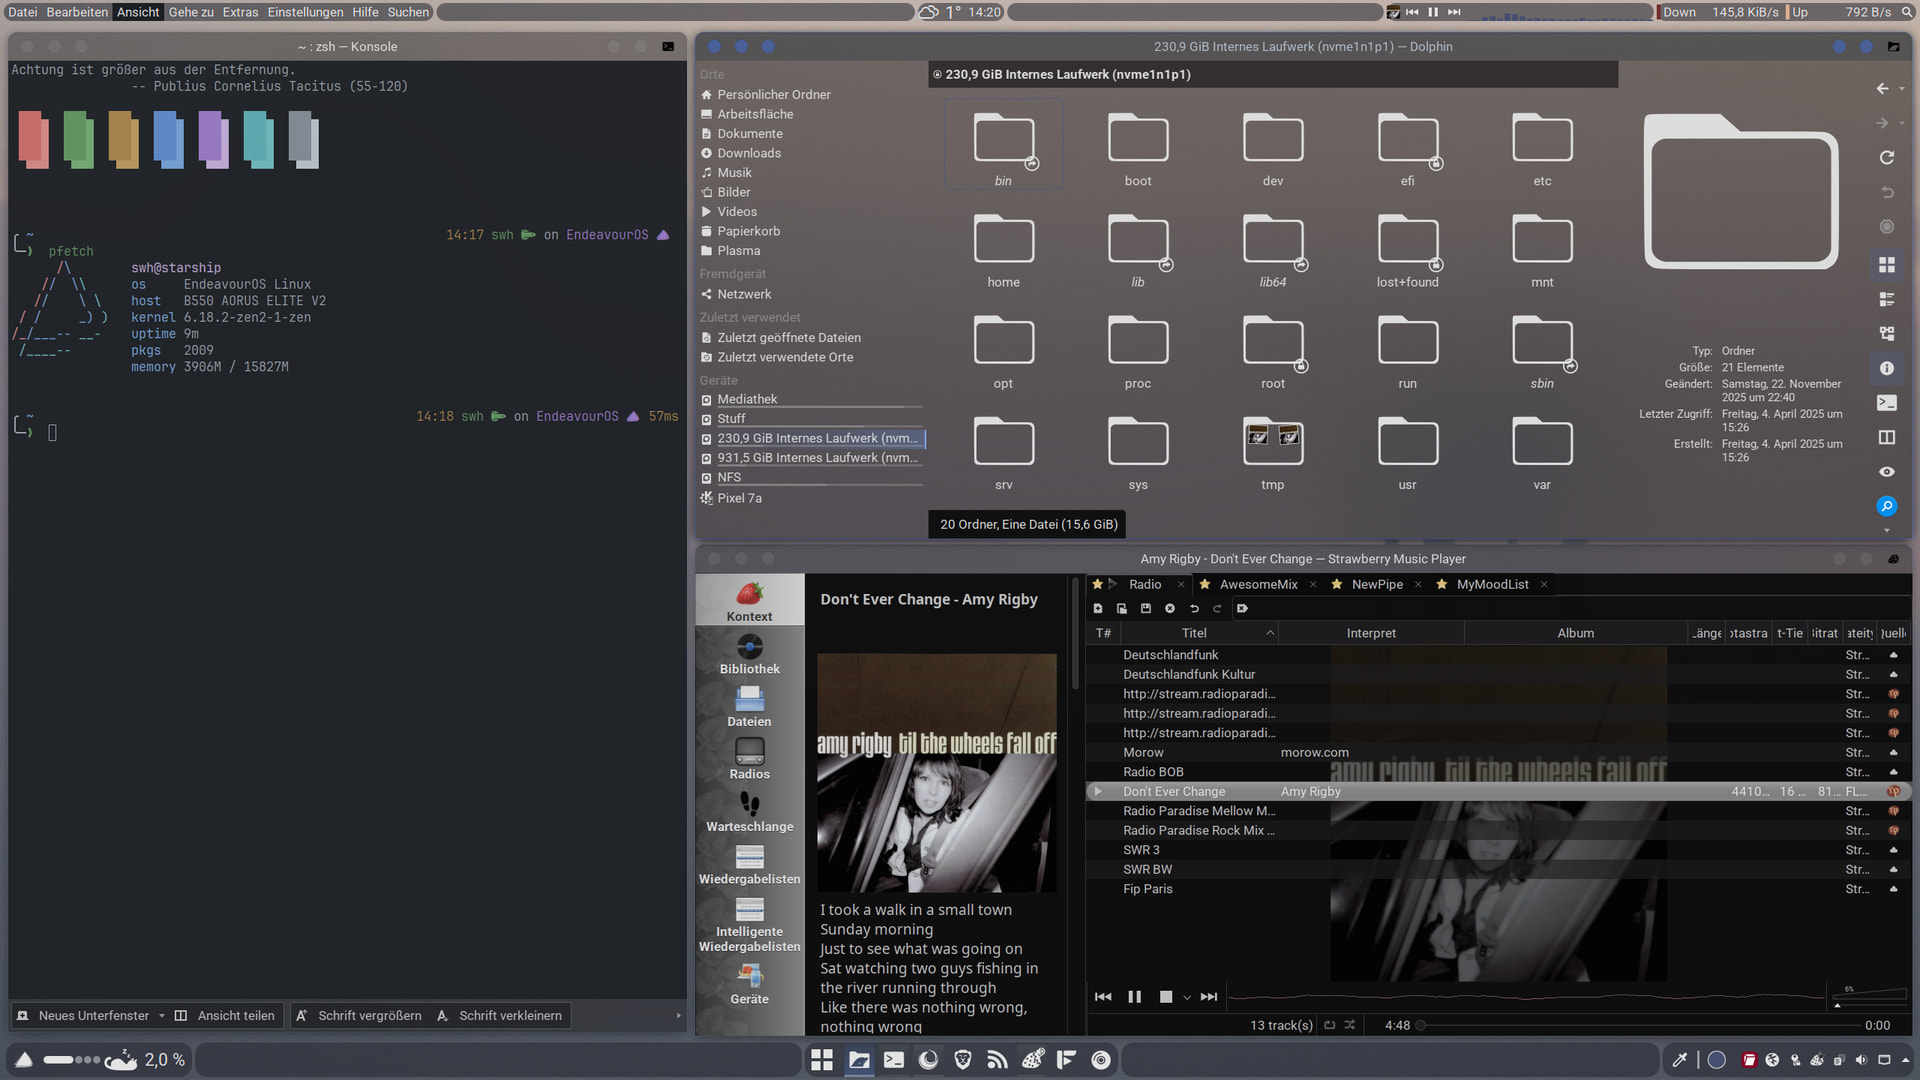Pause playback in Strawberry player
1920x1080 pixels.
point(1134,997)
